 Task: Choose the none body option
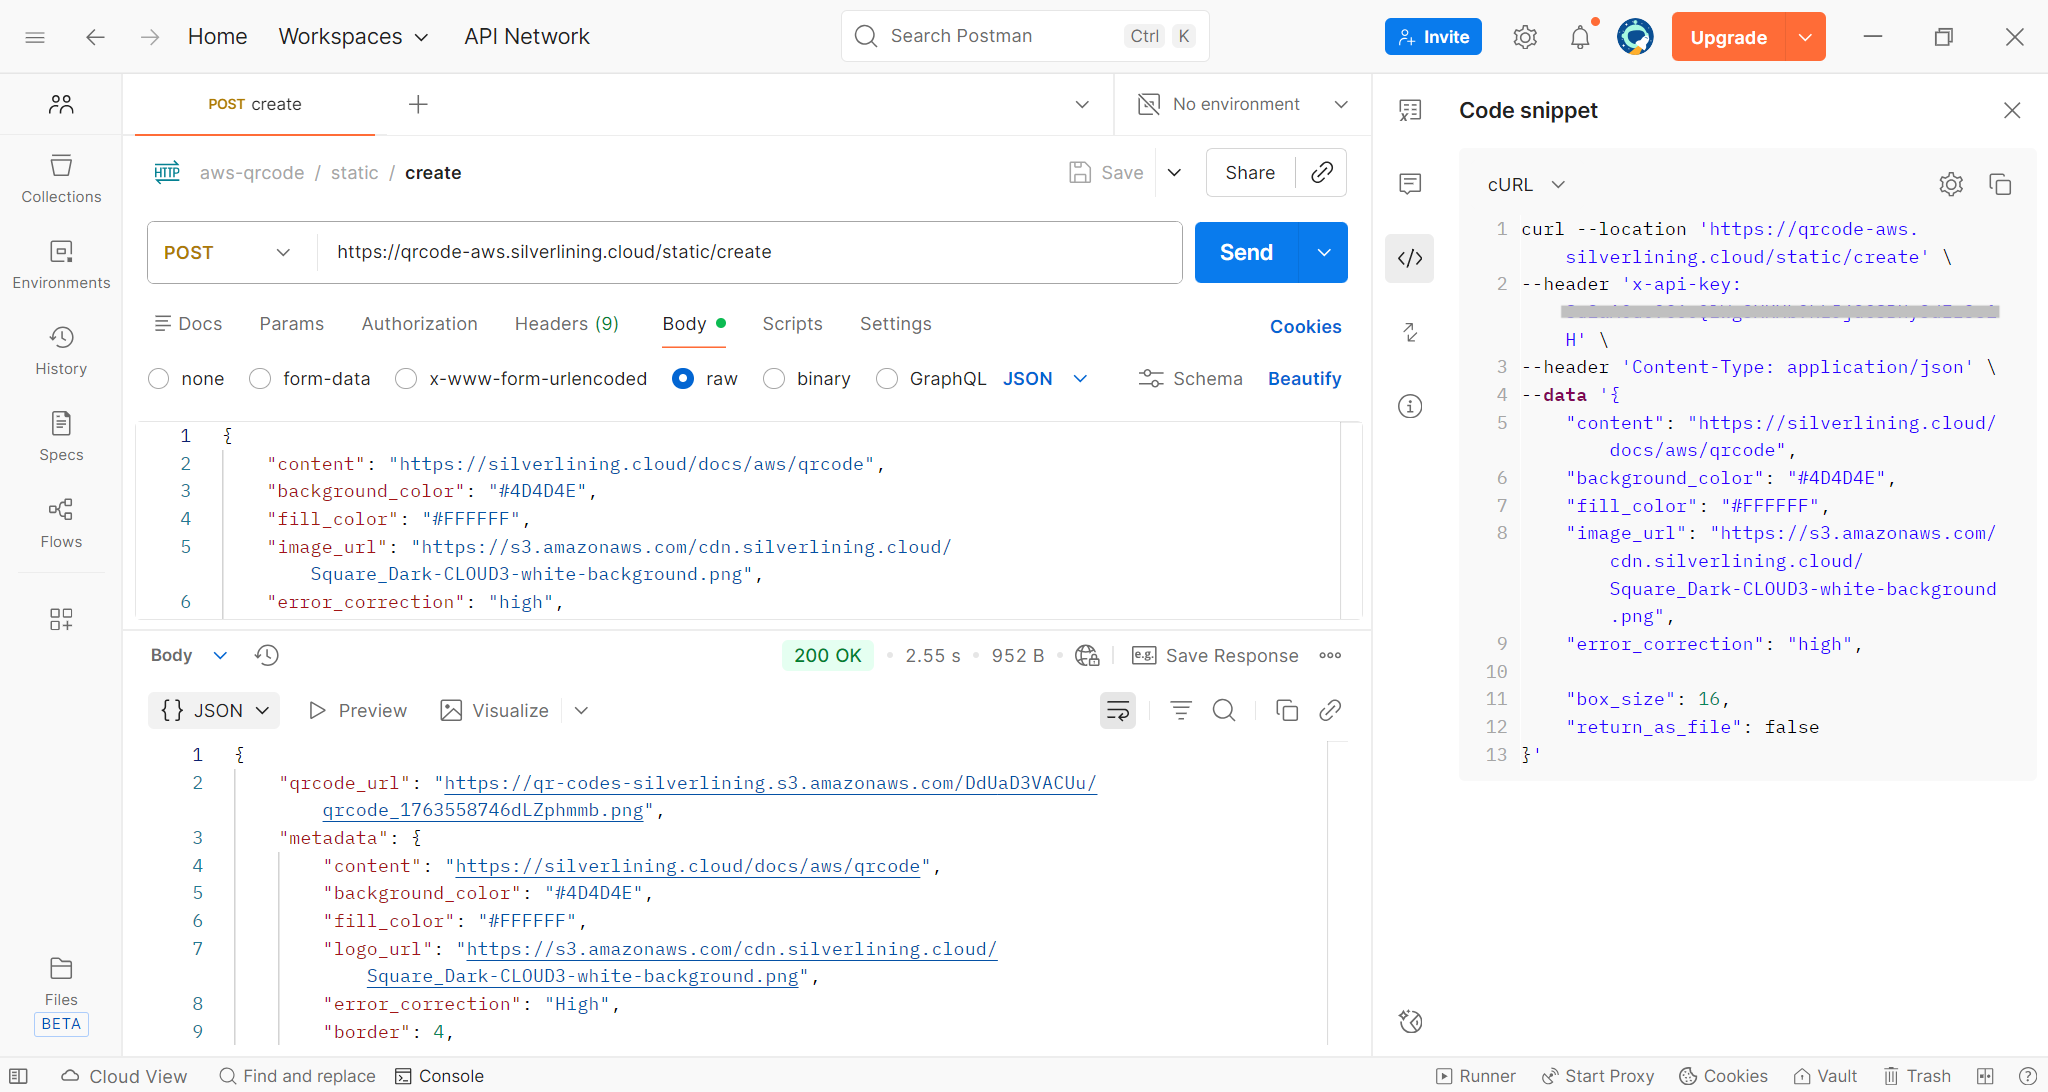click(158, 379)
